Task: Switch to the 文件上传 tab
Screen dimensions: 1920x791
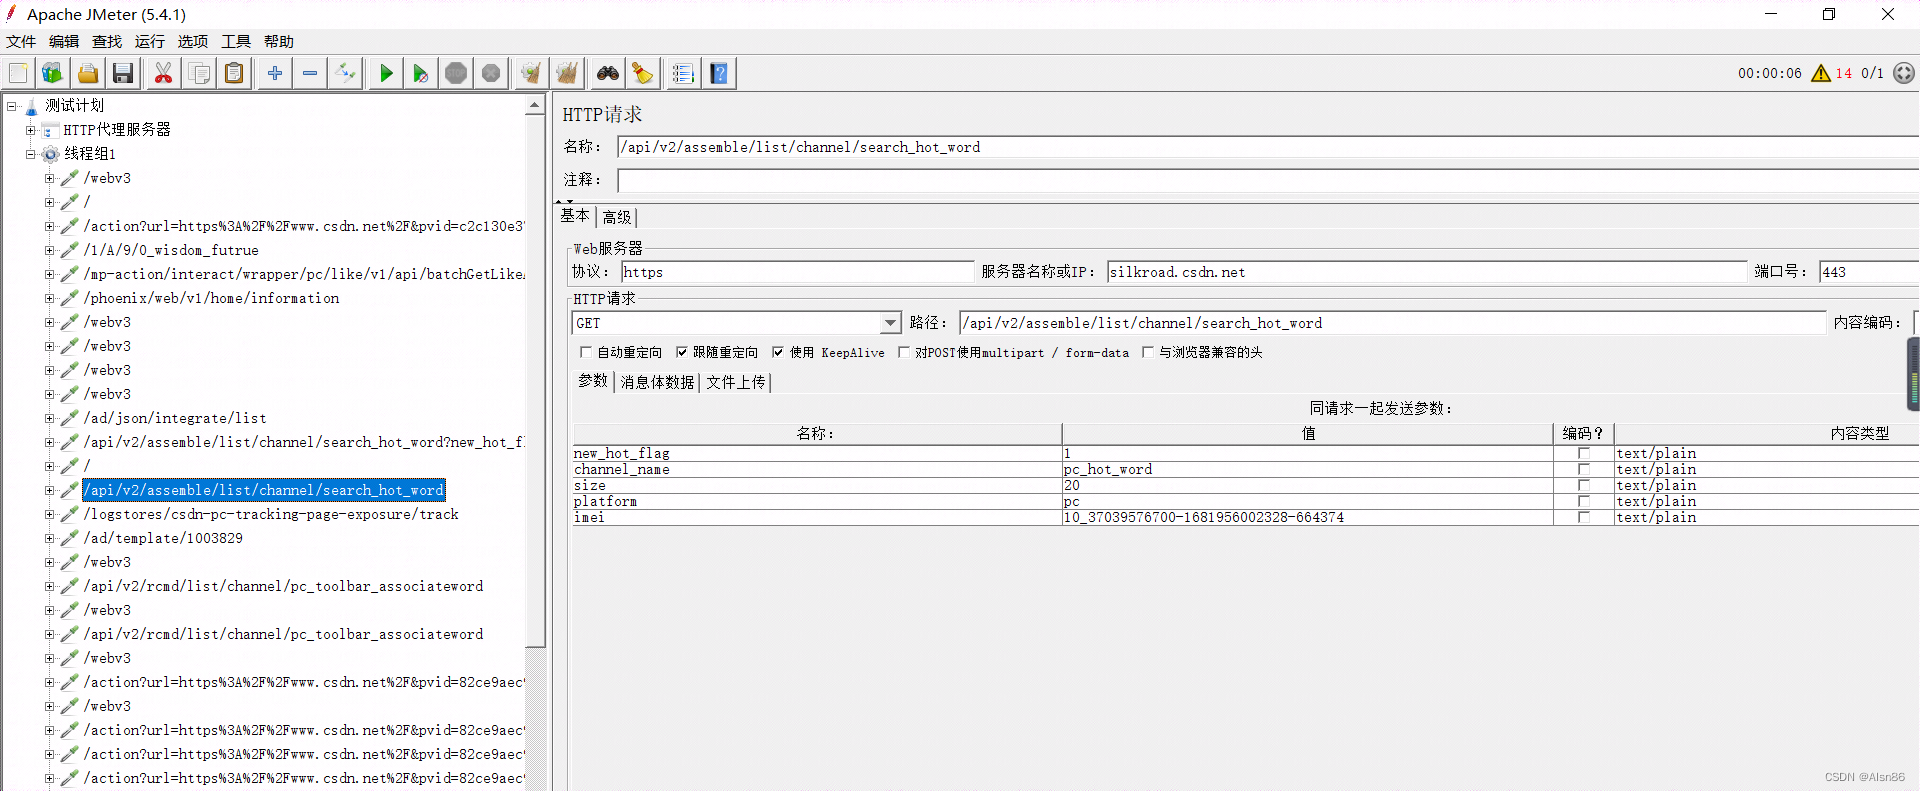Action: [736, 382]
